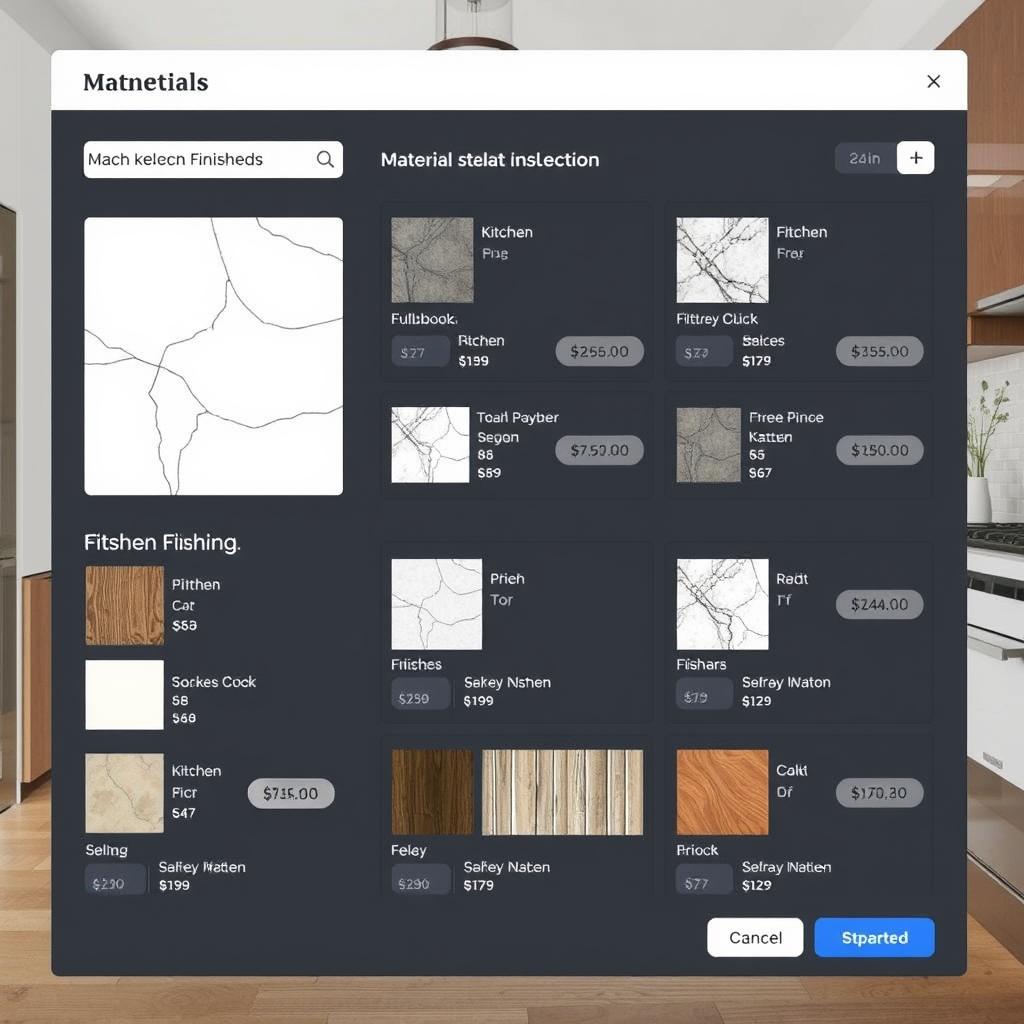1024x1024 pixels.
Task: Click the $244.00 price pill
Action: pos(880,604)
